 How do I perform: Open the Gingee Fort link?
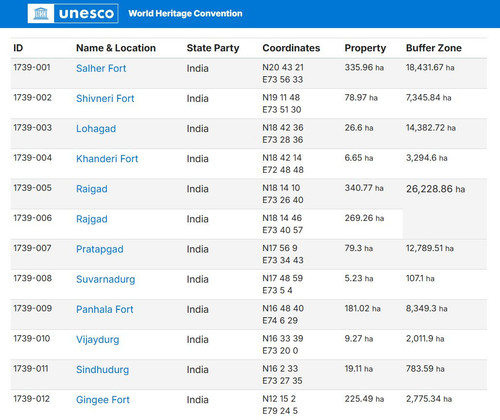pos(103,400)
